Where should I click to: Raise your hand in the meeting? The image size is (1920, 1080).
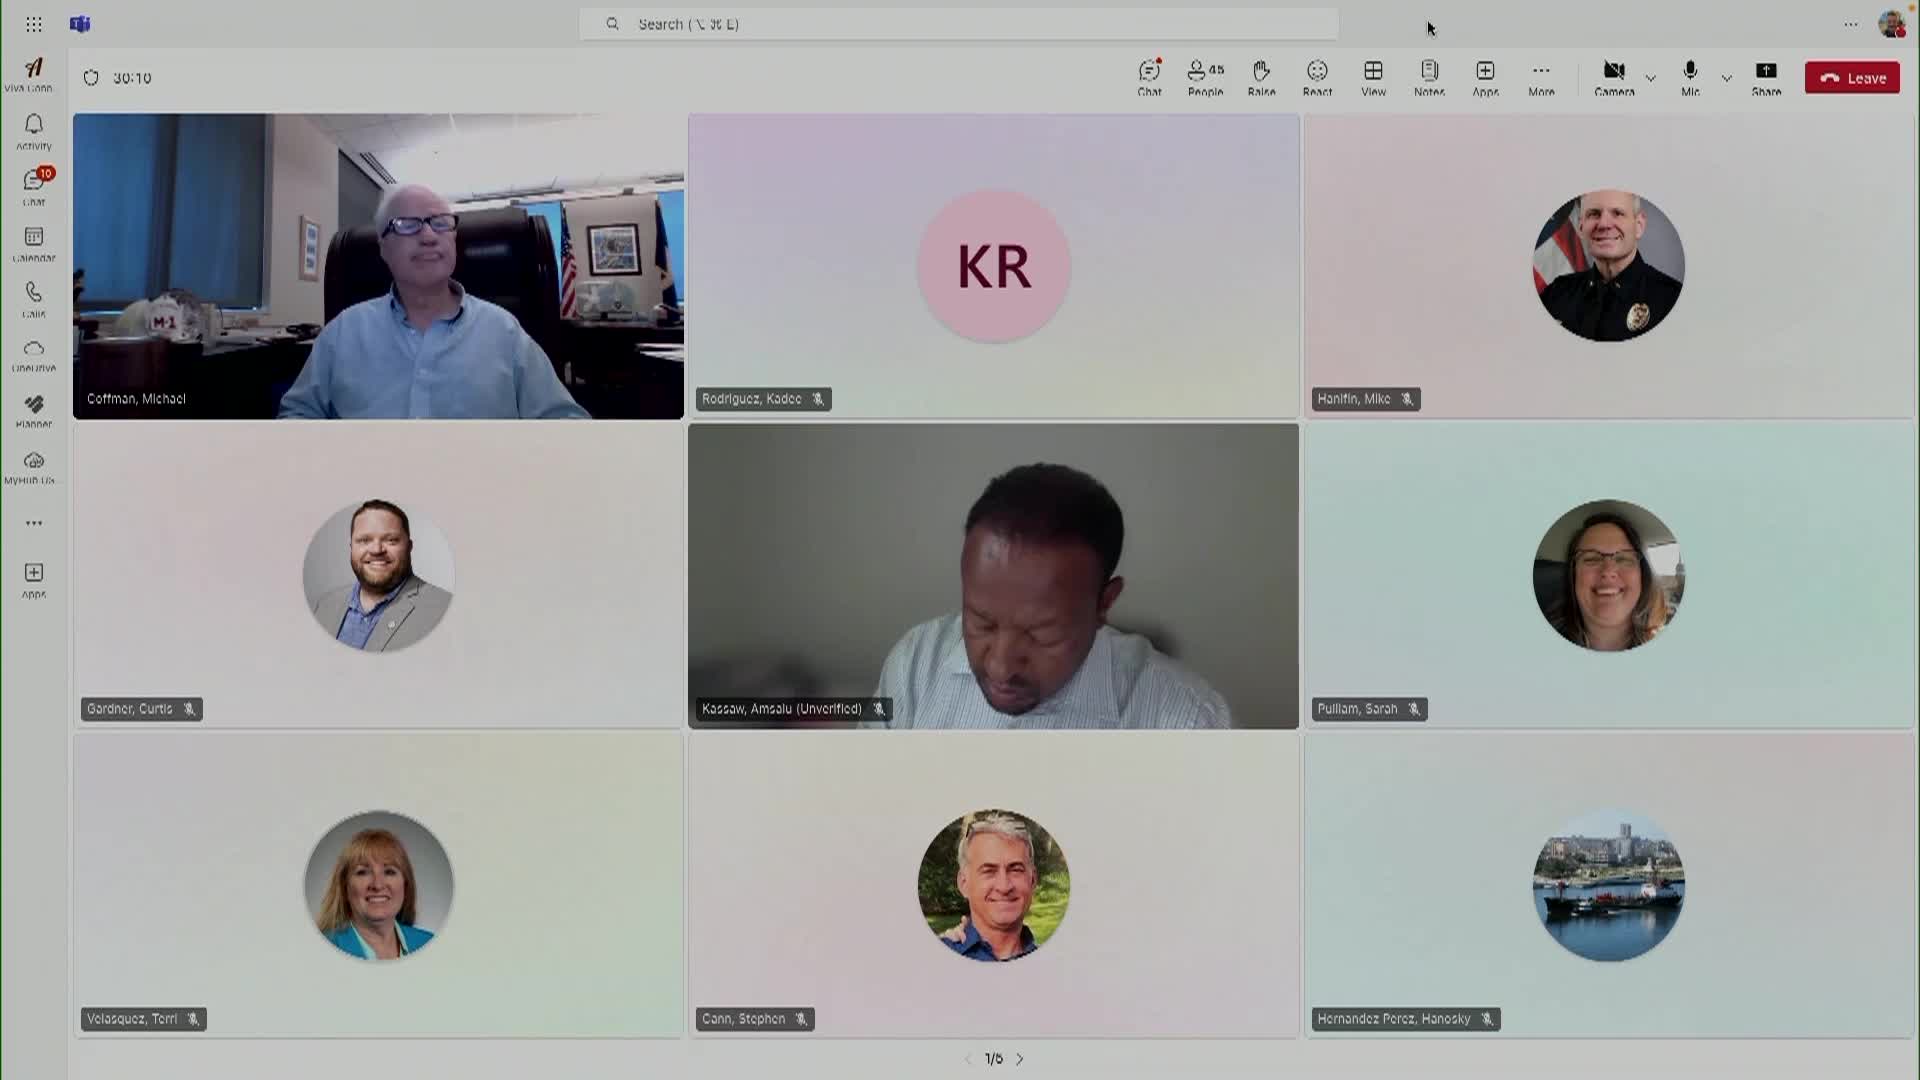[x=1261, y=77]
